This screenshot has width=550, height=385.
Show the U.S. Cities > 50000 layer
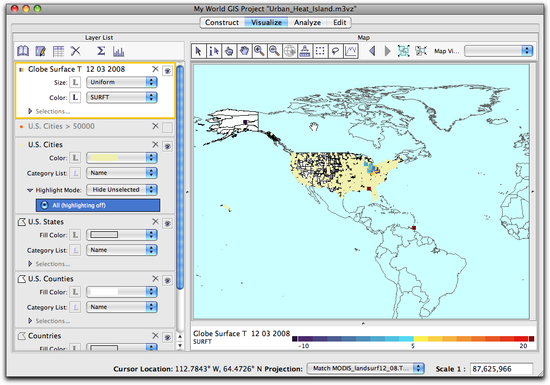168,128
